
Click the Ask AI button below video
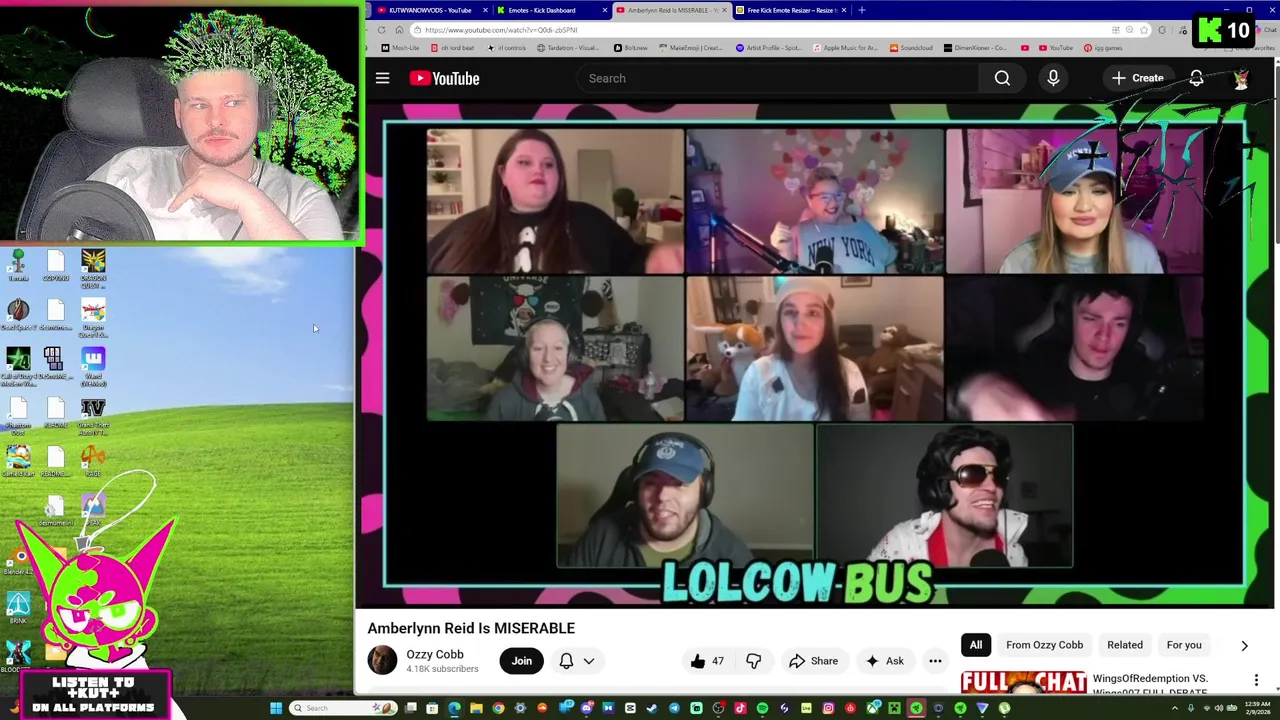[884, 661]
